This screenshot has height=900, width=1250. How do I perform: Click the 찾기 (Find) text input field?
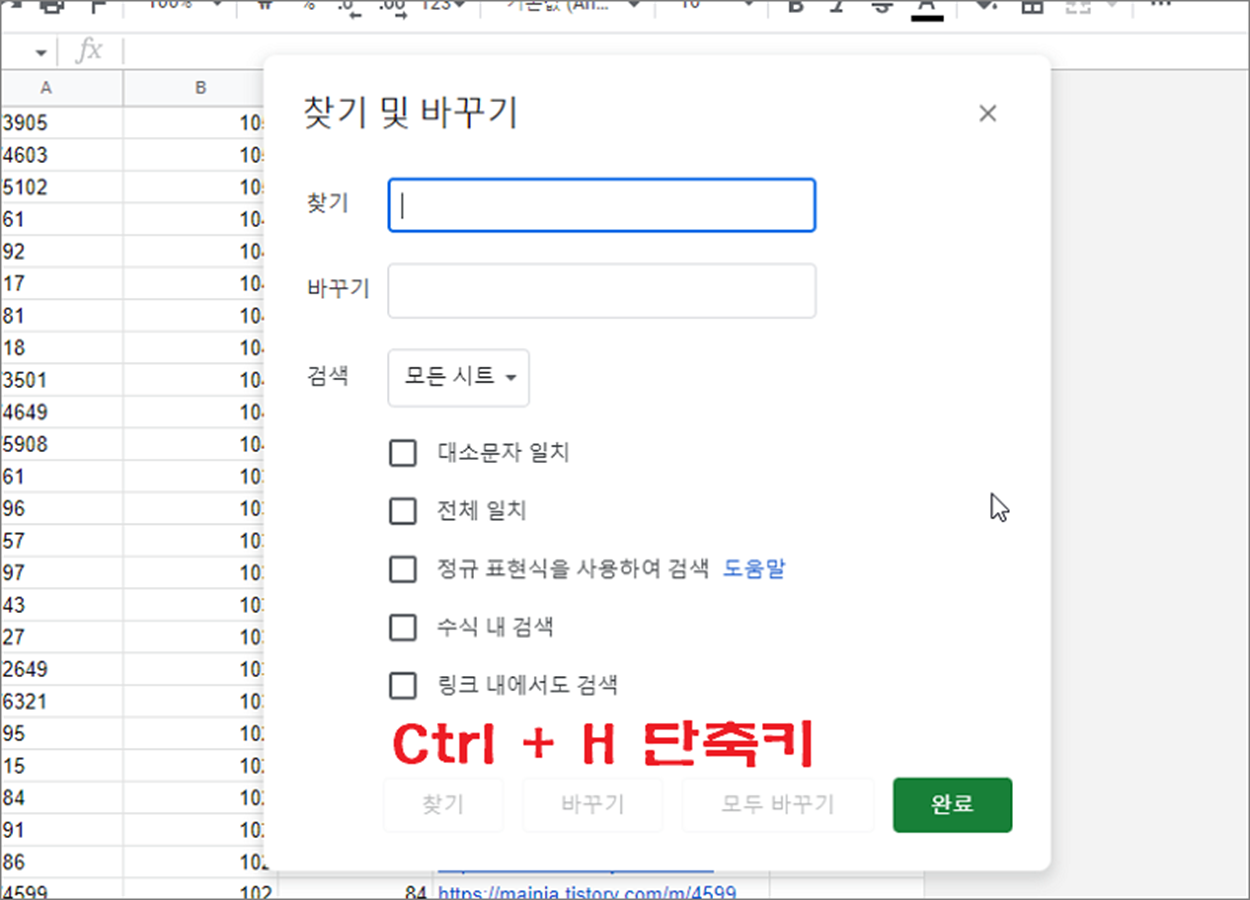coord(601,205)
